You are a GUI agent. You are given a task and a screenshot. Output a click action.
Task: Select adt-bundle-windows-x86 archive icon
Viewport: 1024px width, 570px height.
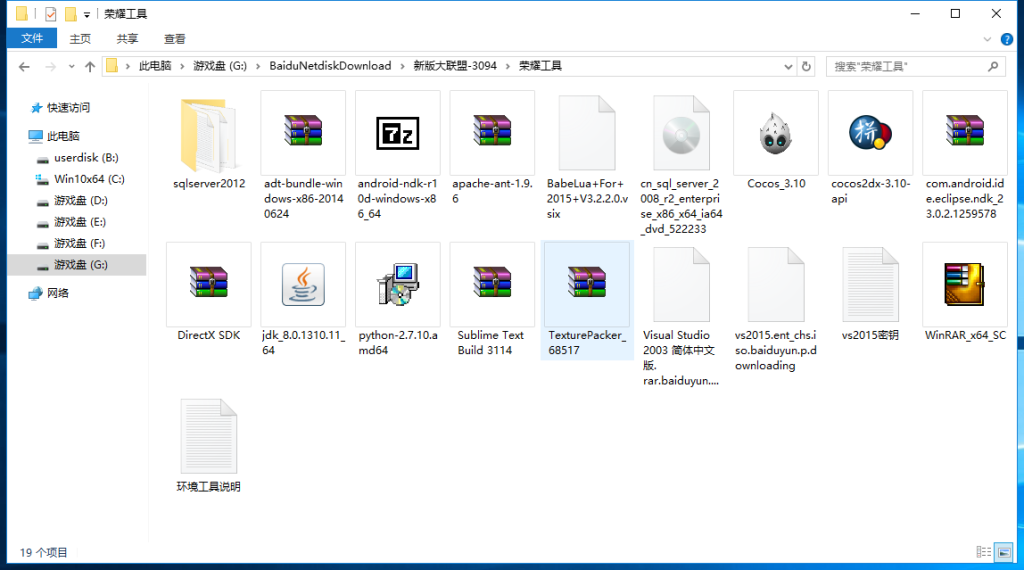pos(303,131)
